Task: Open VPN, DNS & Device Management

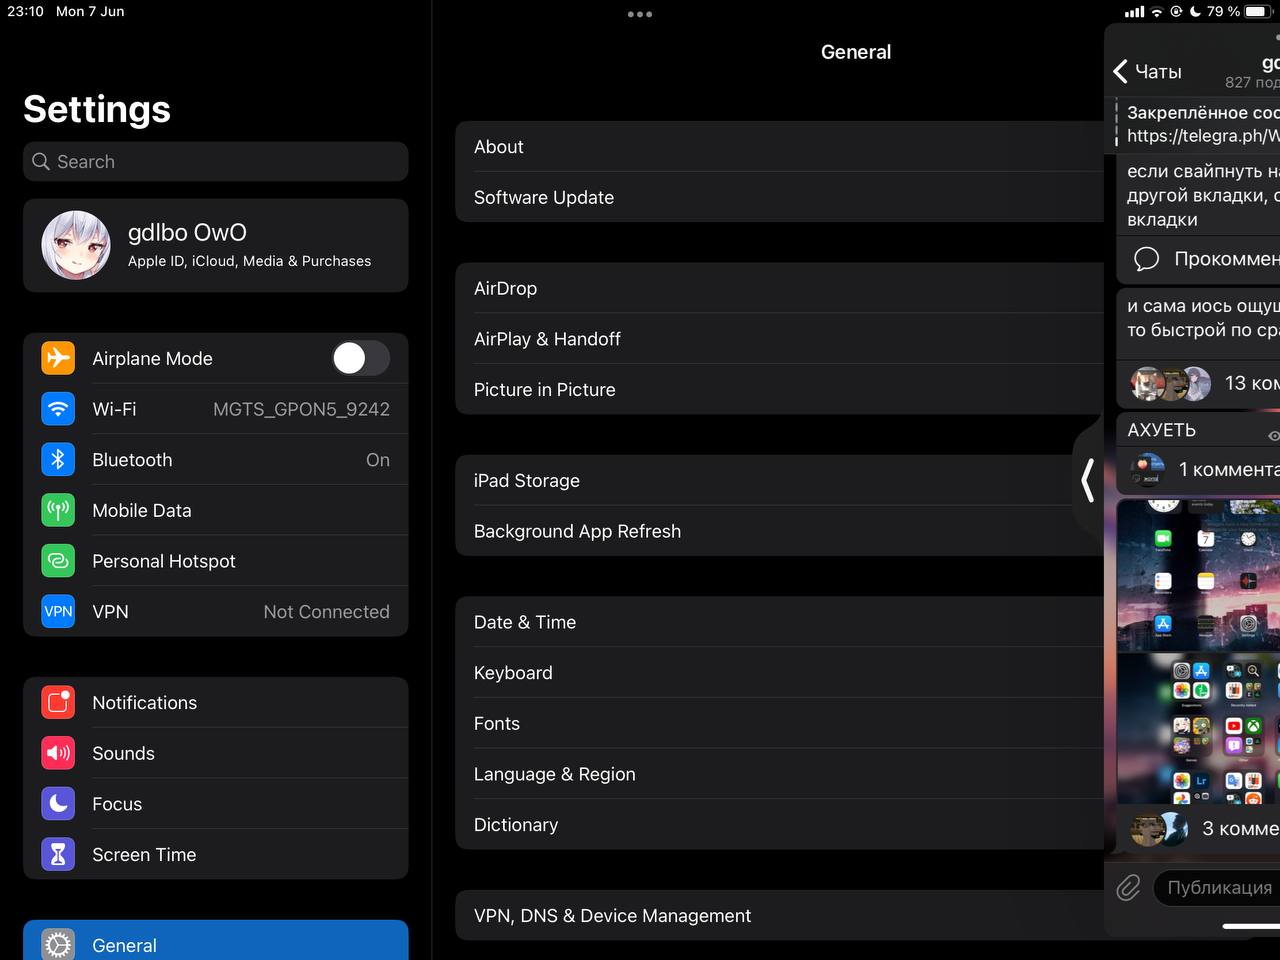Action: tap(780, 915)
